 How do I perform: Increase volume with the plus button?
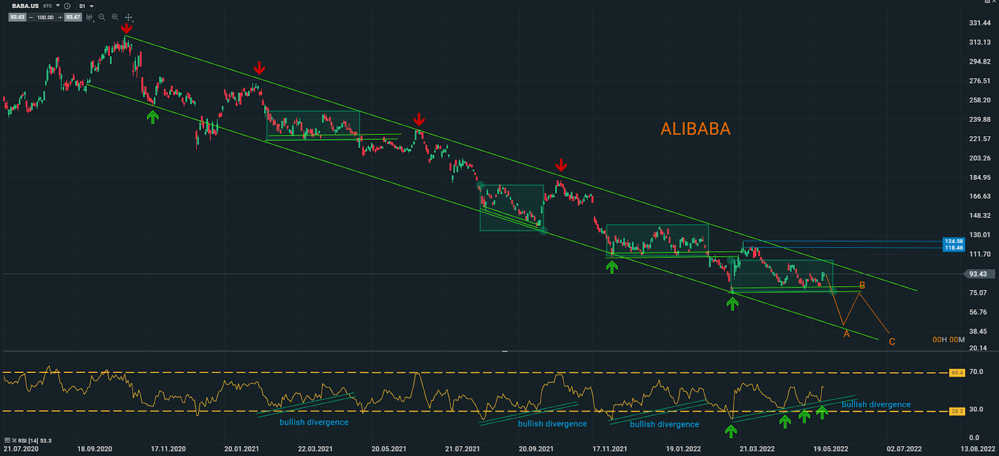click(60, 17)
